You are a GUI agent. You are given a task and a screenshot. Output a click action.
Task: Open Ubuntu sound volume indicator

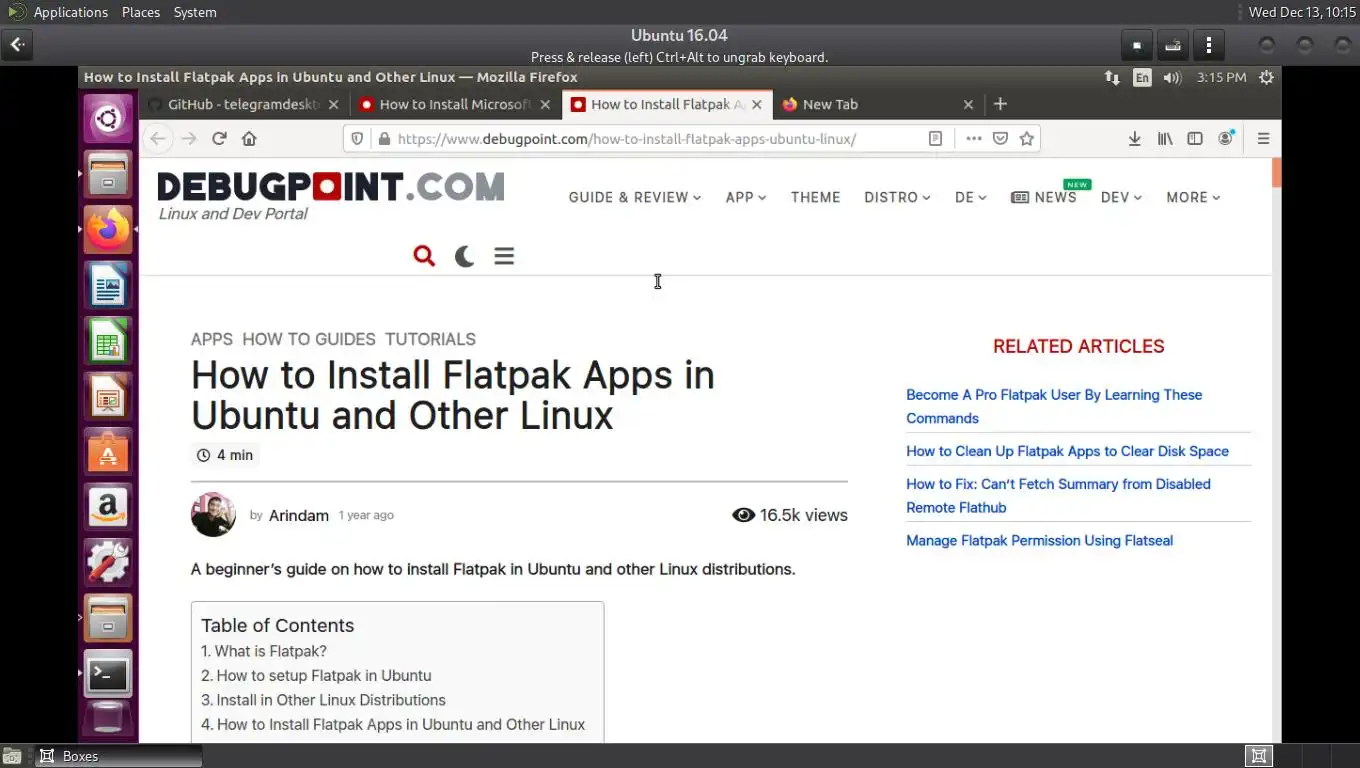(x=1172, y=77)
